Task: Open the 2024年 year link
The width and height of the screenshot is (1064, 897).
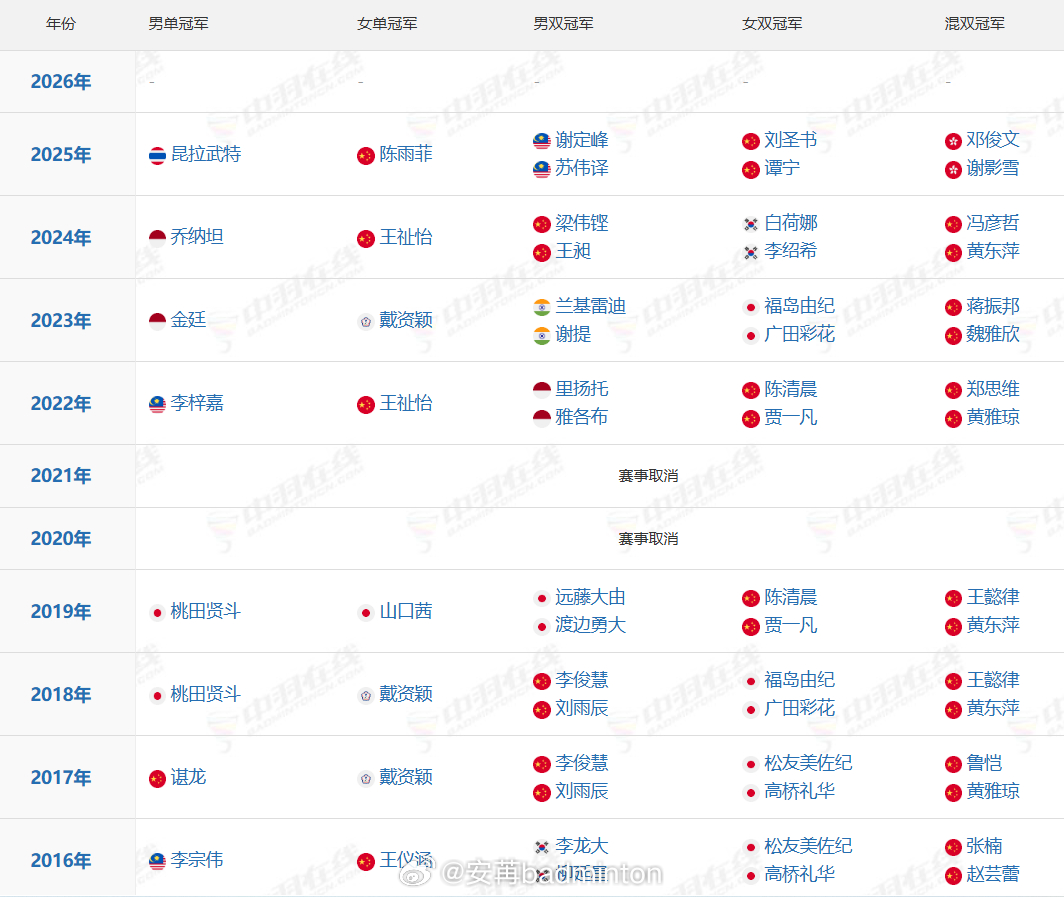Action: [x=61, y=237]
